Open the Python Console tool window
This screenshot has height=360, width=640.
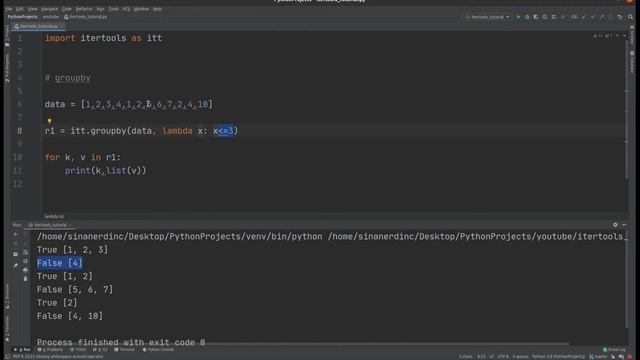coord(158,350)
